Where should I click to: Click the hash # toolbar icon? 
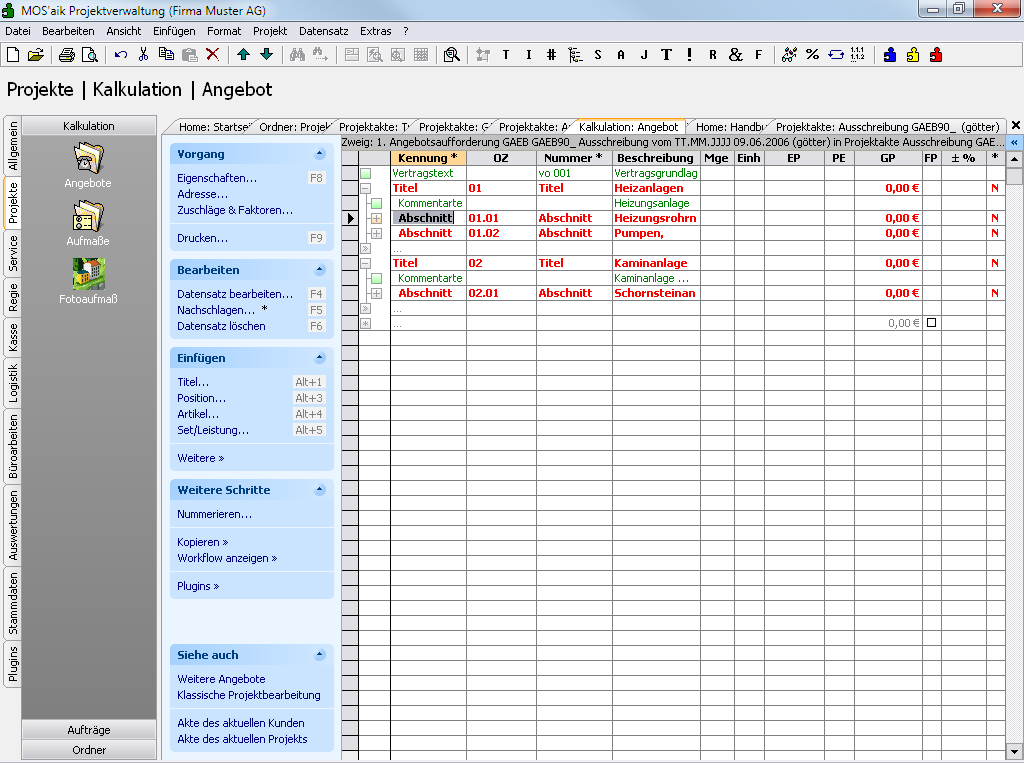[x=551, y=55]
